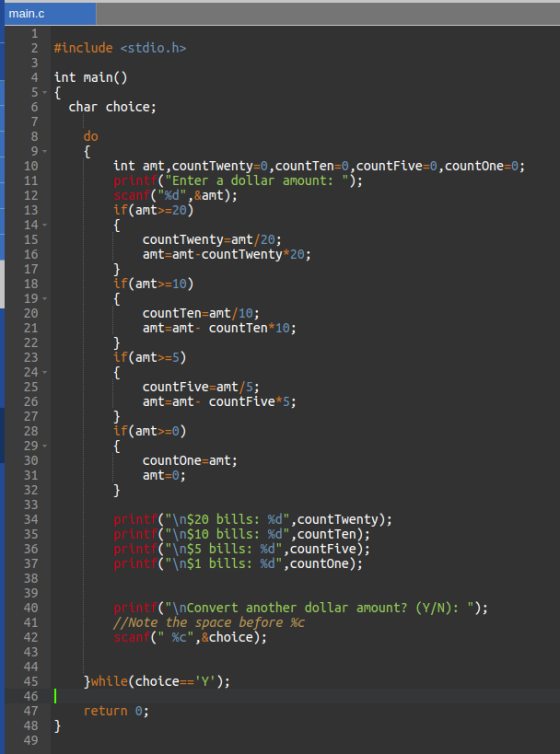Click the amt=amt-countTwenty*20; statement

(x=227, y=254)
